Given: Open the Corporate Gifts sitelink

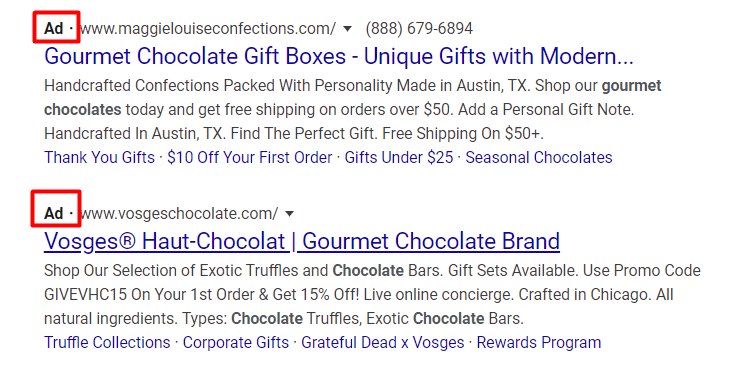Looking at the screenshot, I should pos(236,342).
